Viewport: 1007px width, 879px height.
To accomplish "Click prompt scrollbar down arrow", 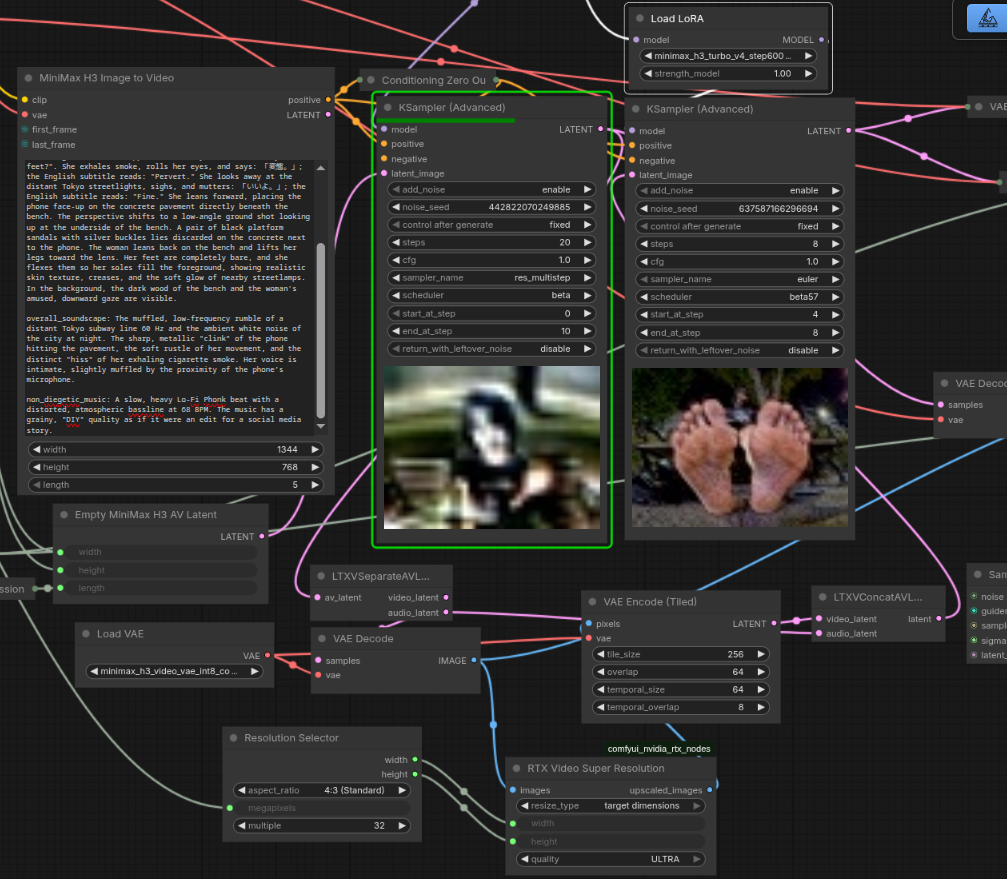I will [x=320, y=426].
